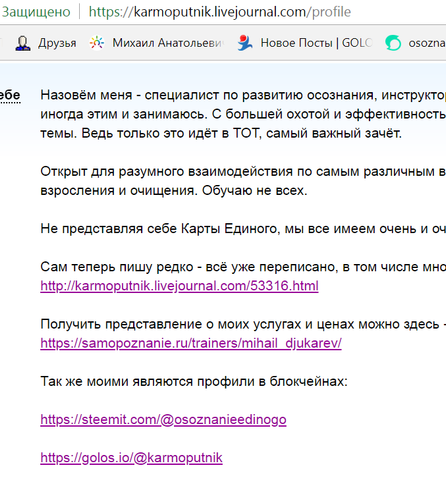This screenshot has width=446, height=480.
Task: Click 'Не представляя себе Карты Единого' text
Action: point(243,229)
